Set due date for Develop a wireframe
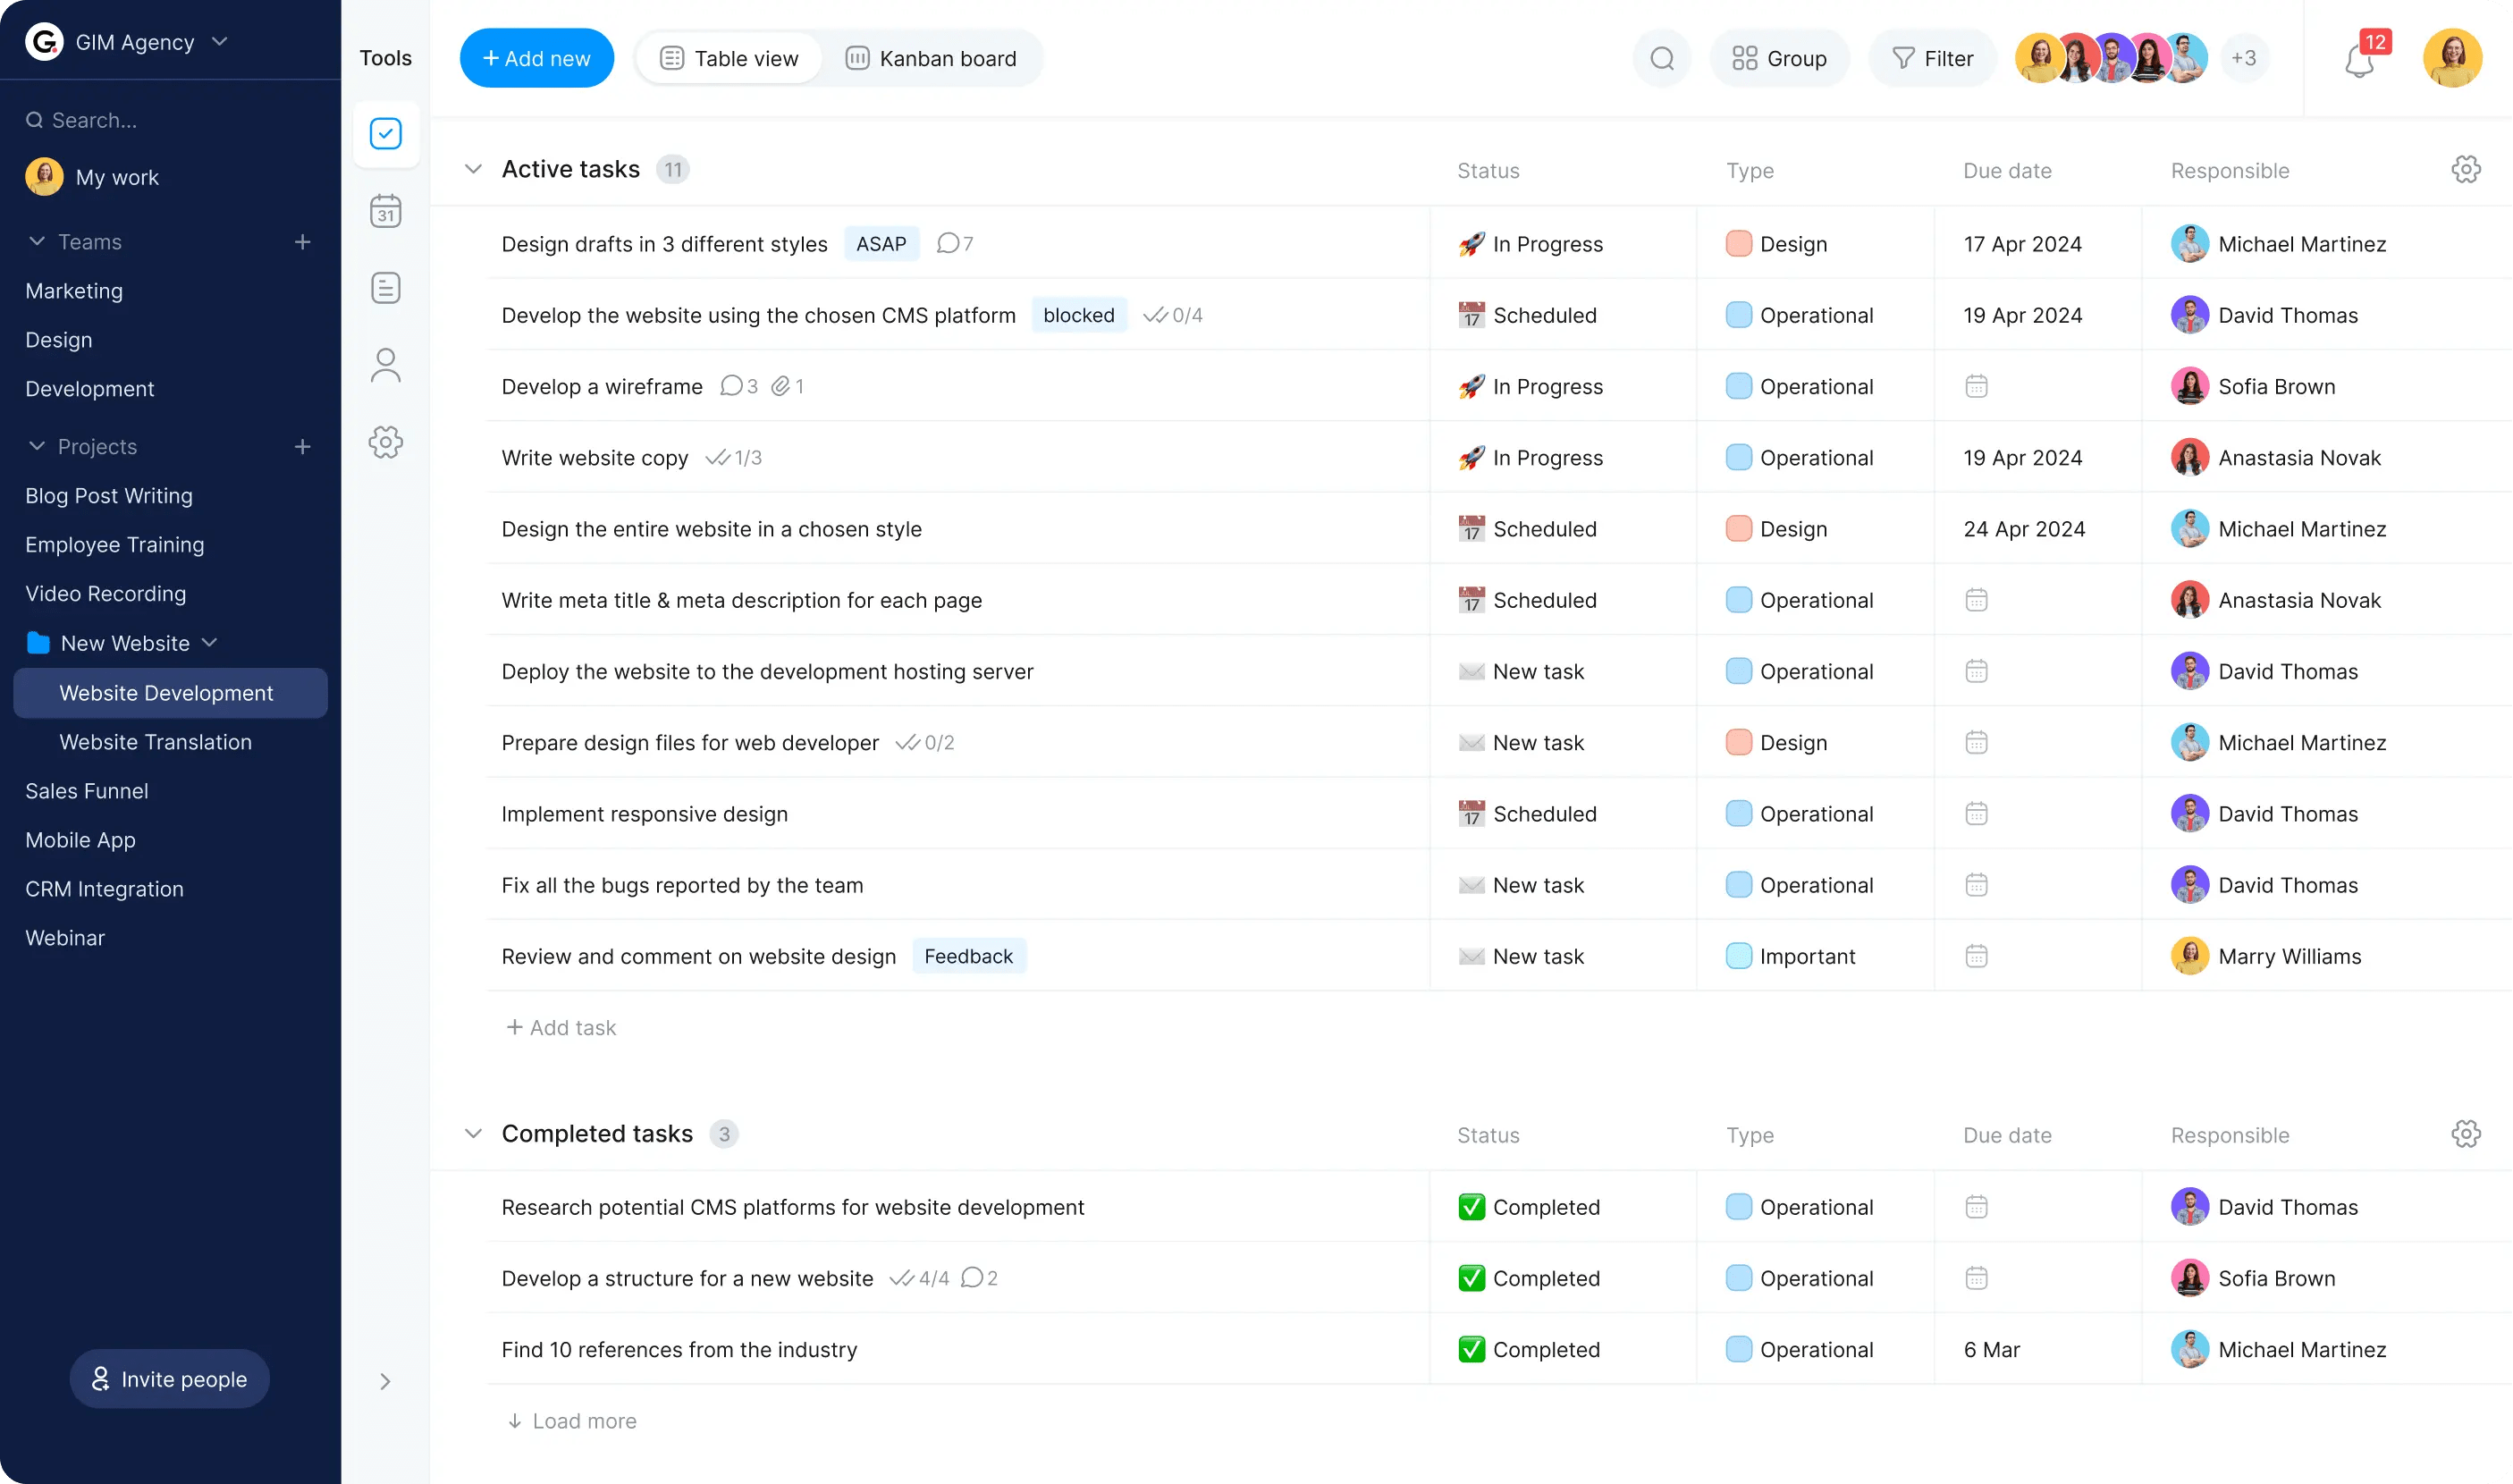This screenshot has width=2513, height=1484. pyautogui.click(x=1975, y=386)
